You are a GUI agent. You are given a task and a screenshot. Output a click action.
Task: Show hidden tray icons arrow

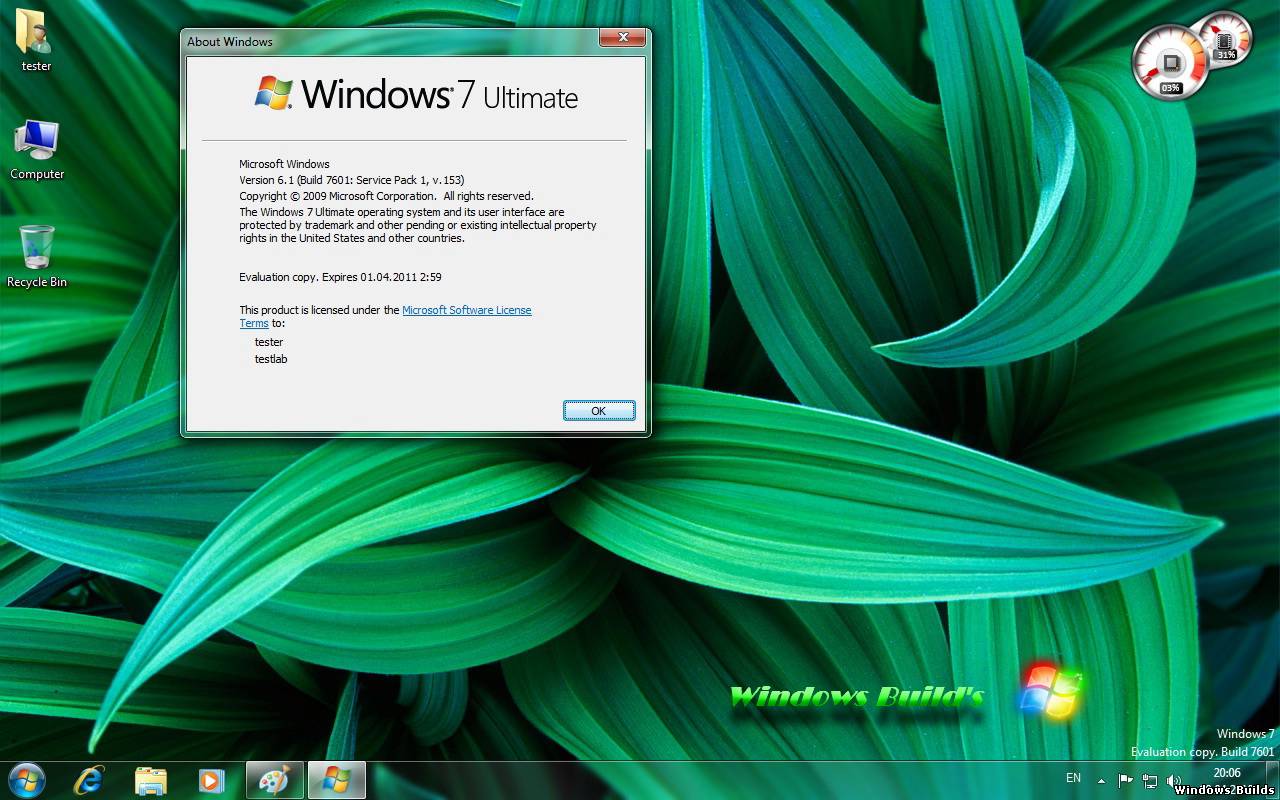(x=1101, y=780)
